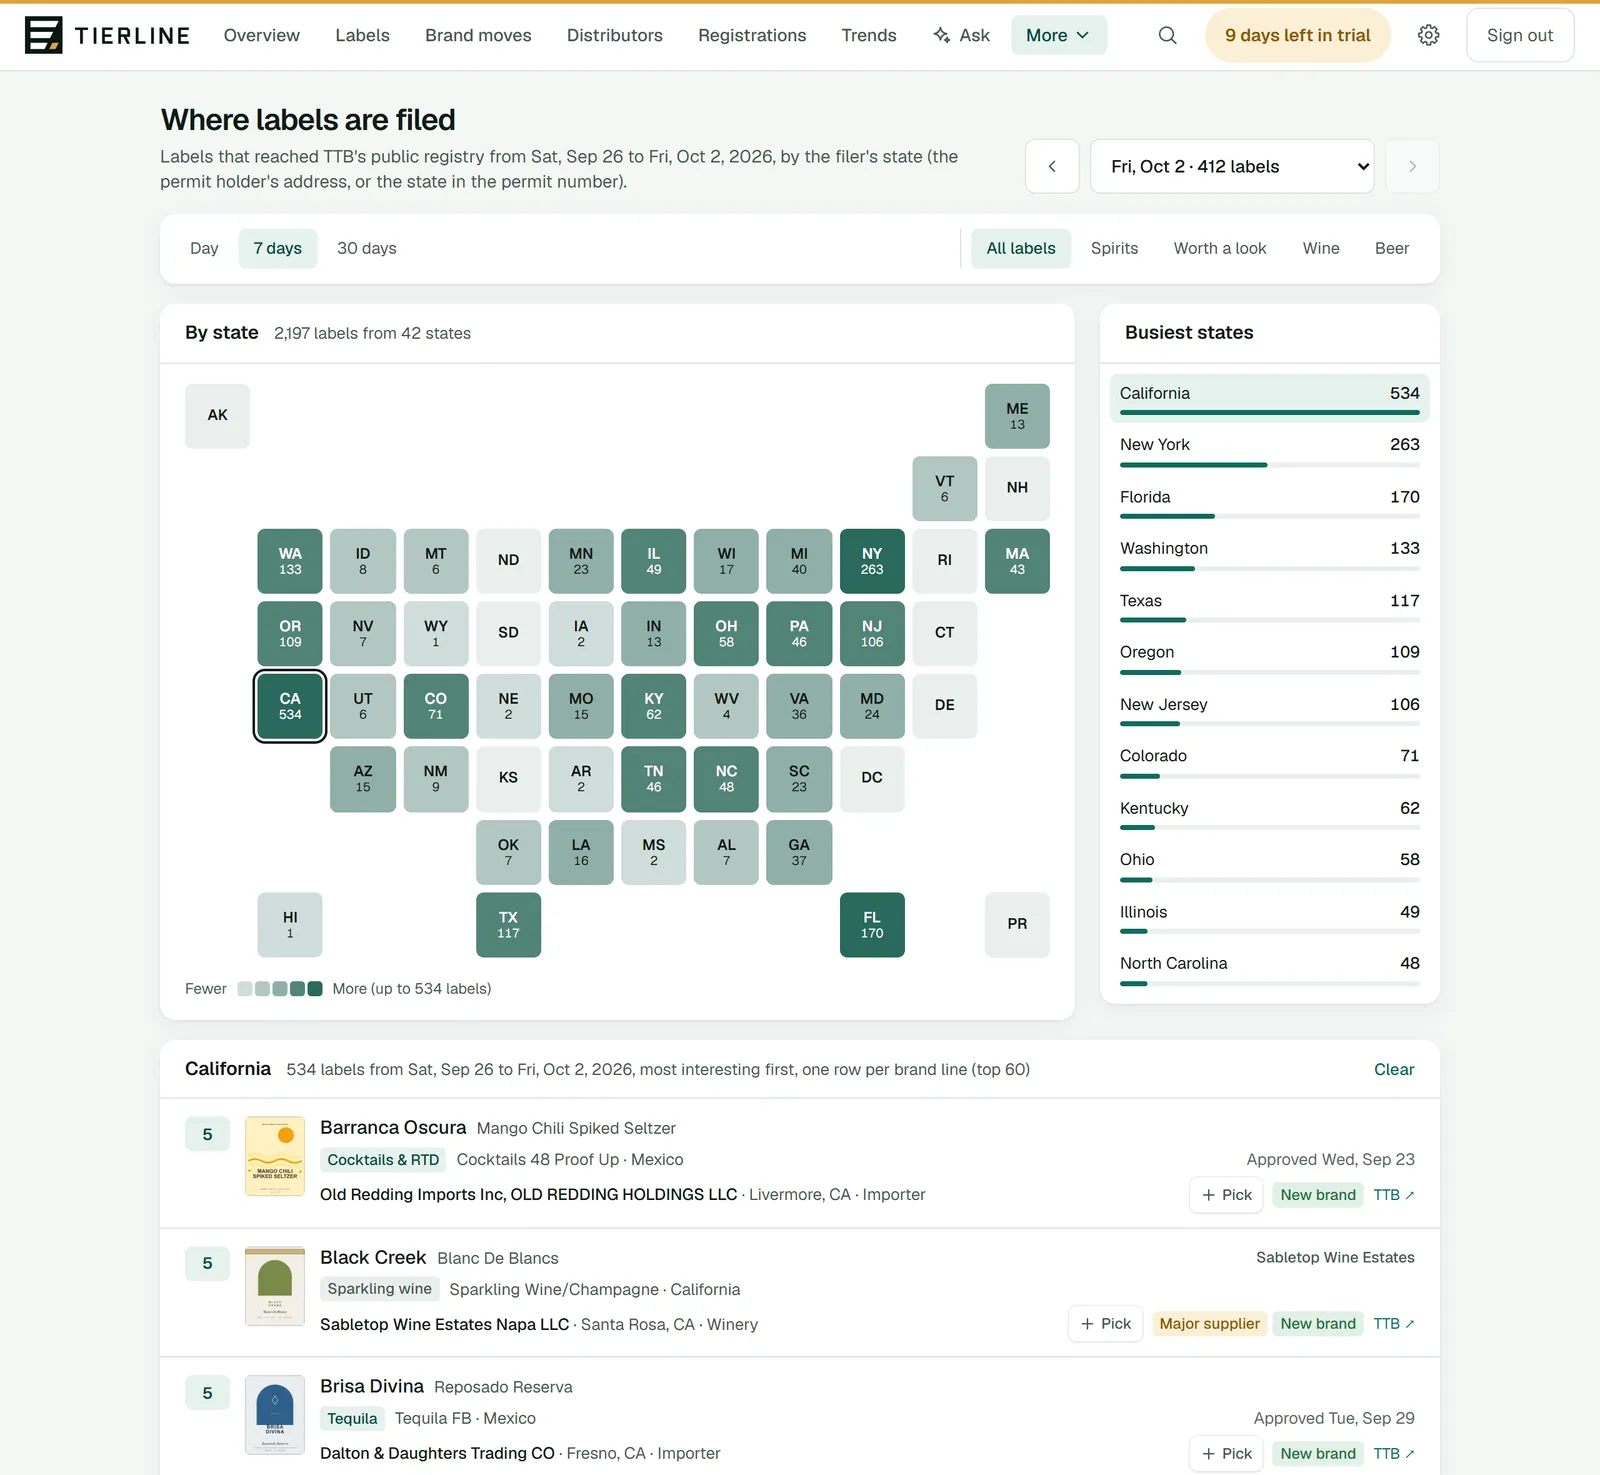Click the Sign out button

pos(1520,35)
